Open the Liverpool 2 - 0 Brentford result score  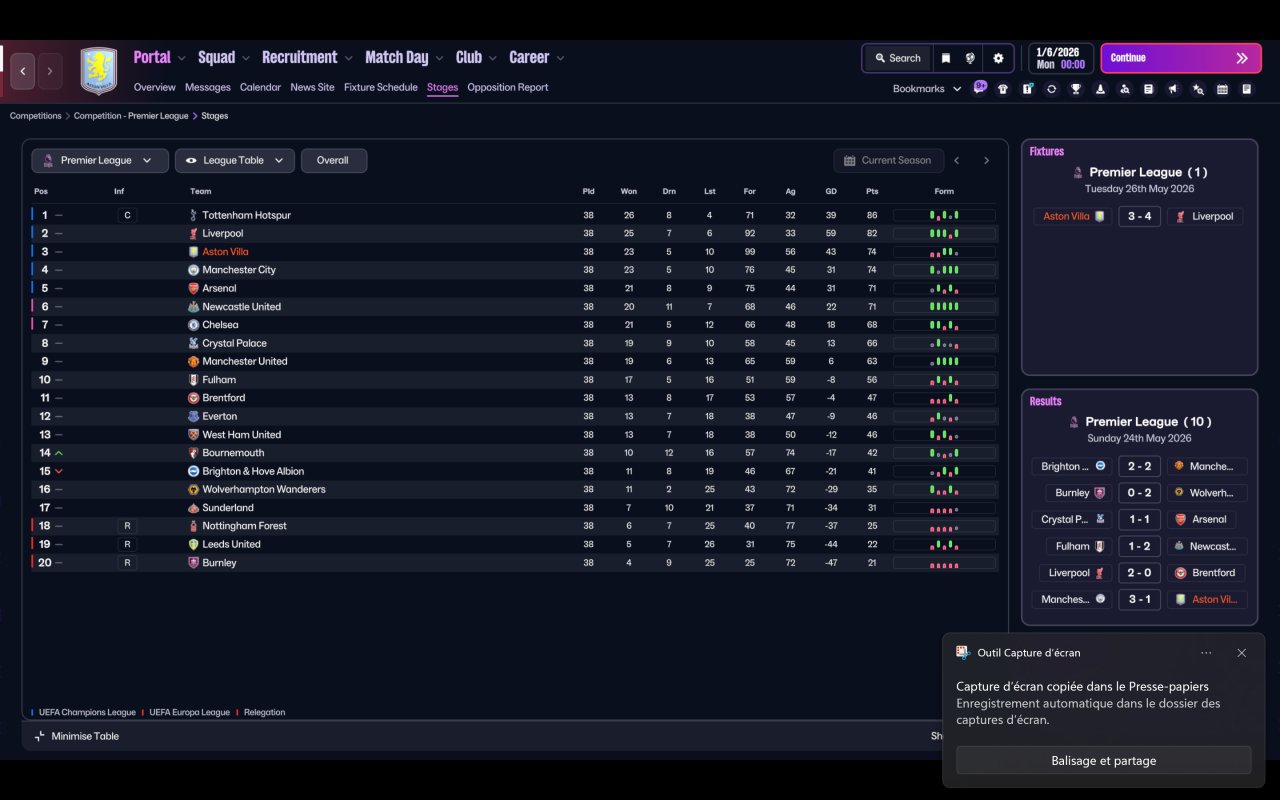(1139, 573)
